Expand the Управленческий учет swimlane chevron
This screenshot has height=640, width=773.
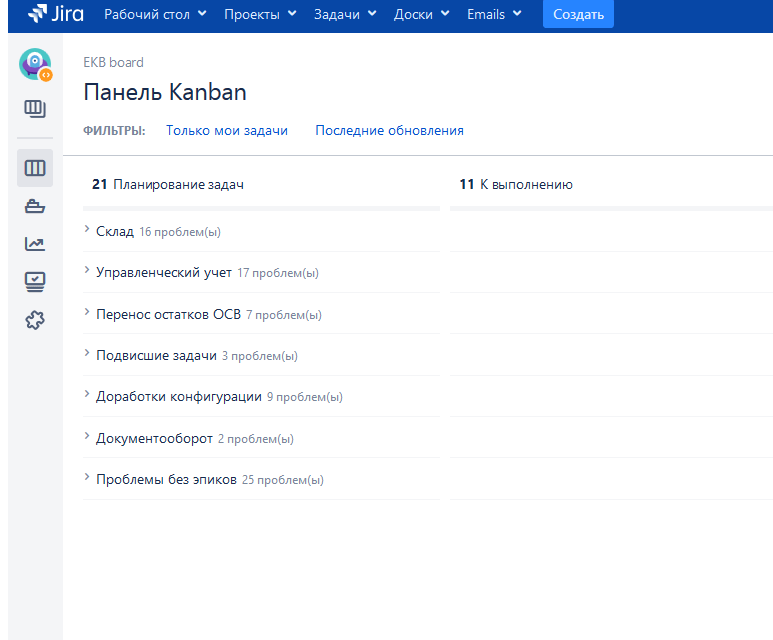[x=87, y=270]
